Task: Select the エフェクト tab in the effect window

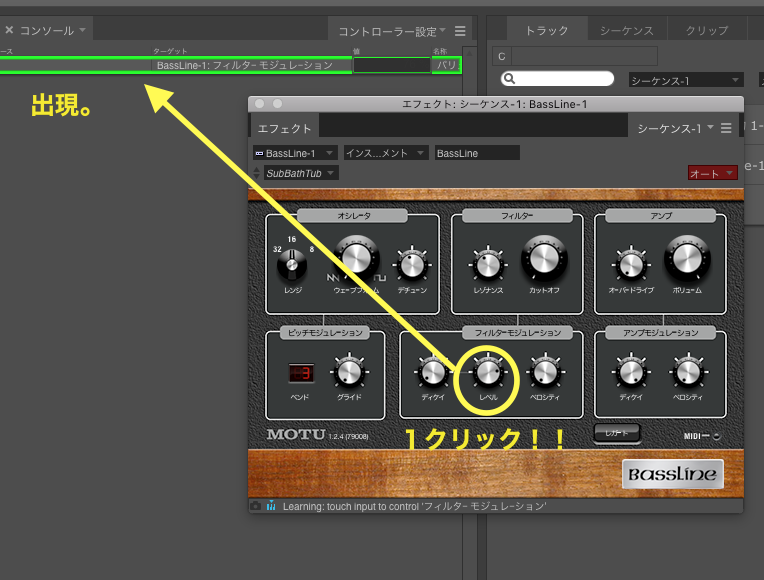Action: 284,129
